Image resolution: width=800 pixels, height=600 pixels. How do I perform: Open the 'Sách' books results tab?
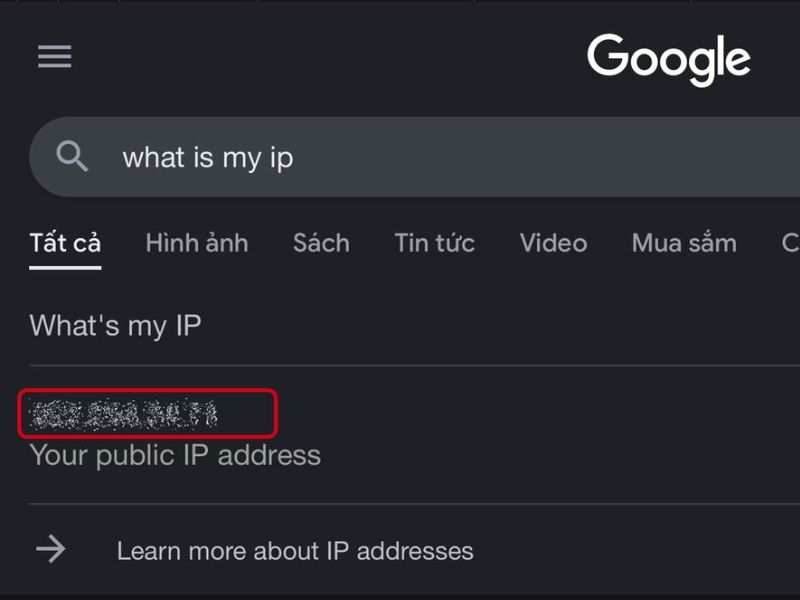pos(321,243)
